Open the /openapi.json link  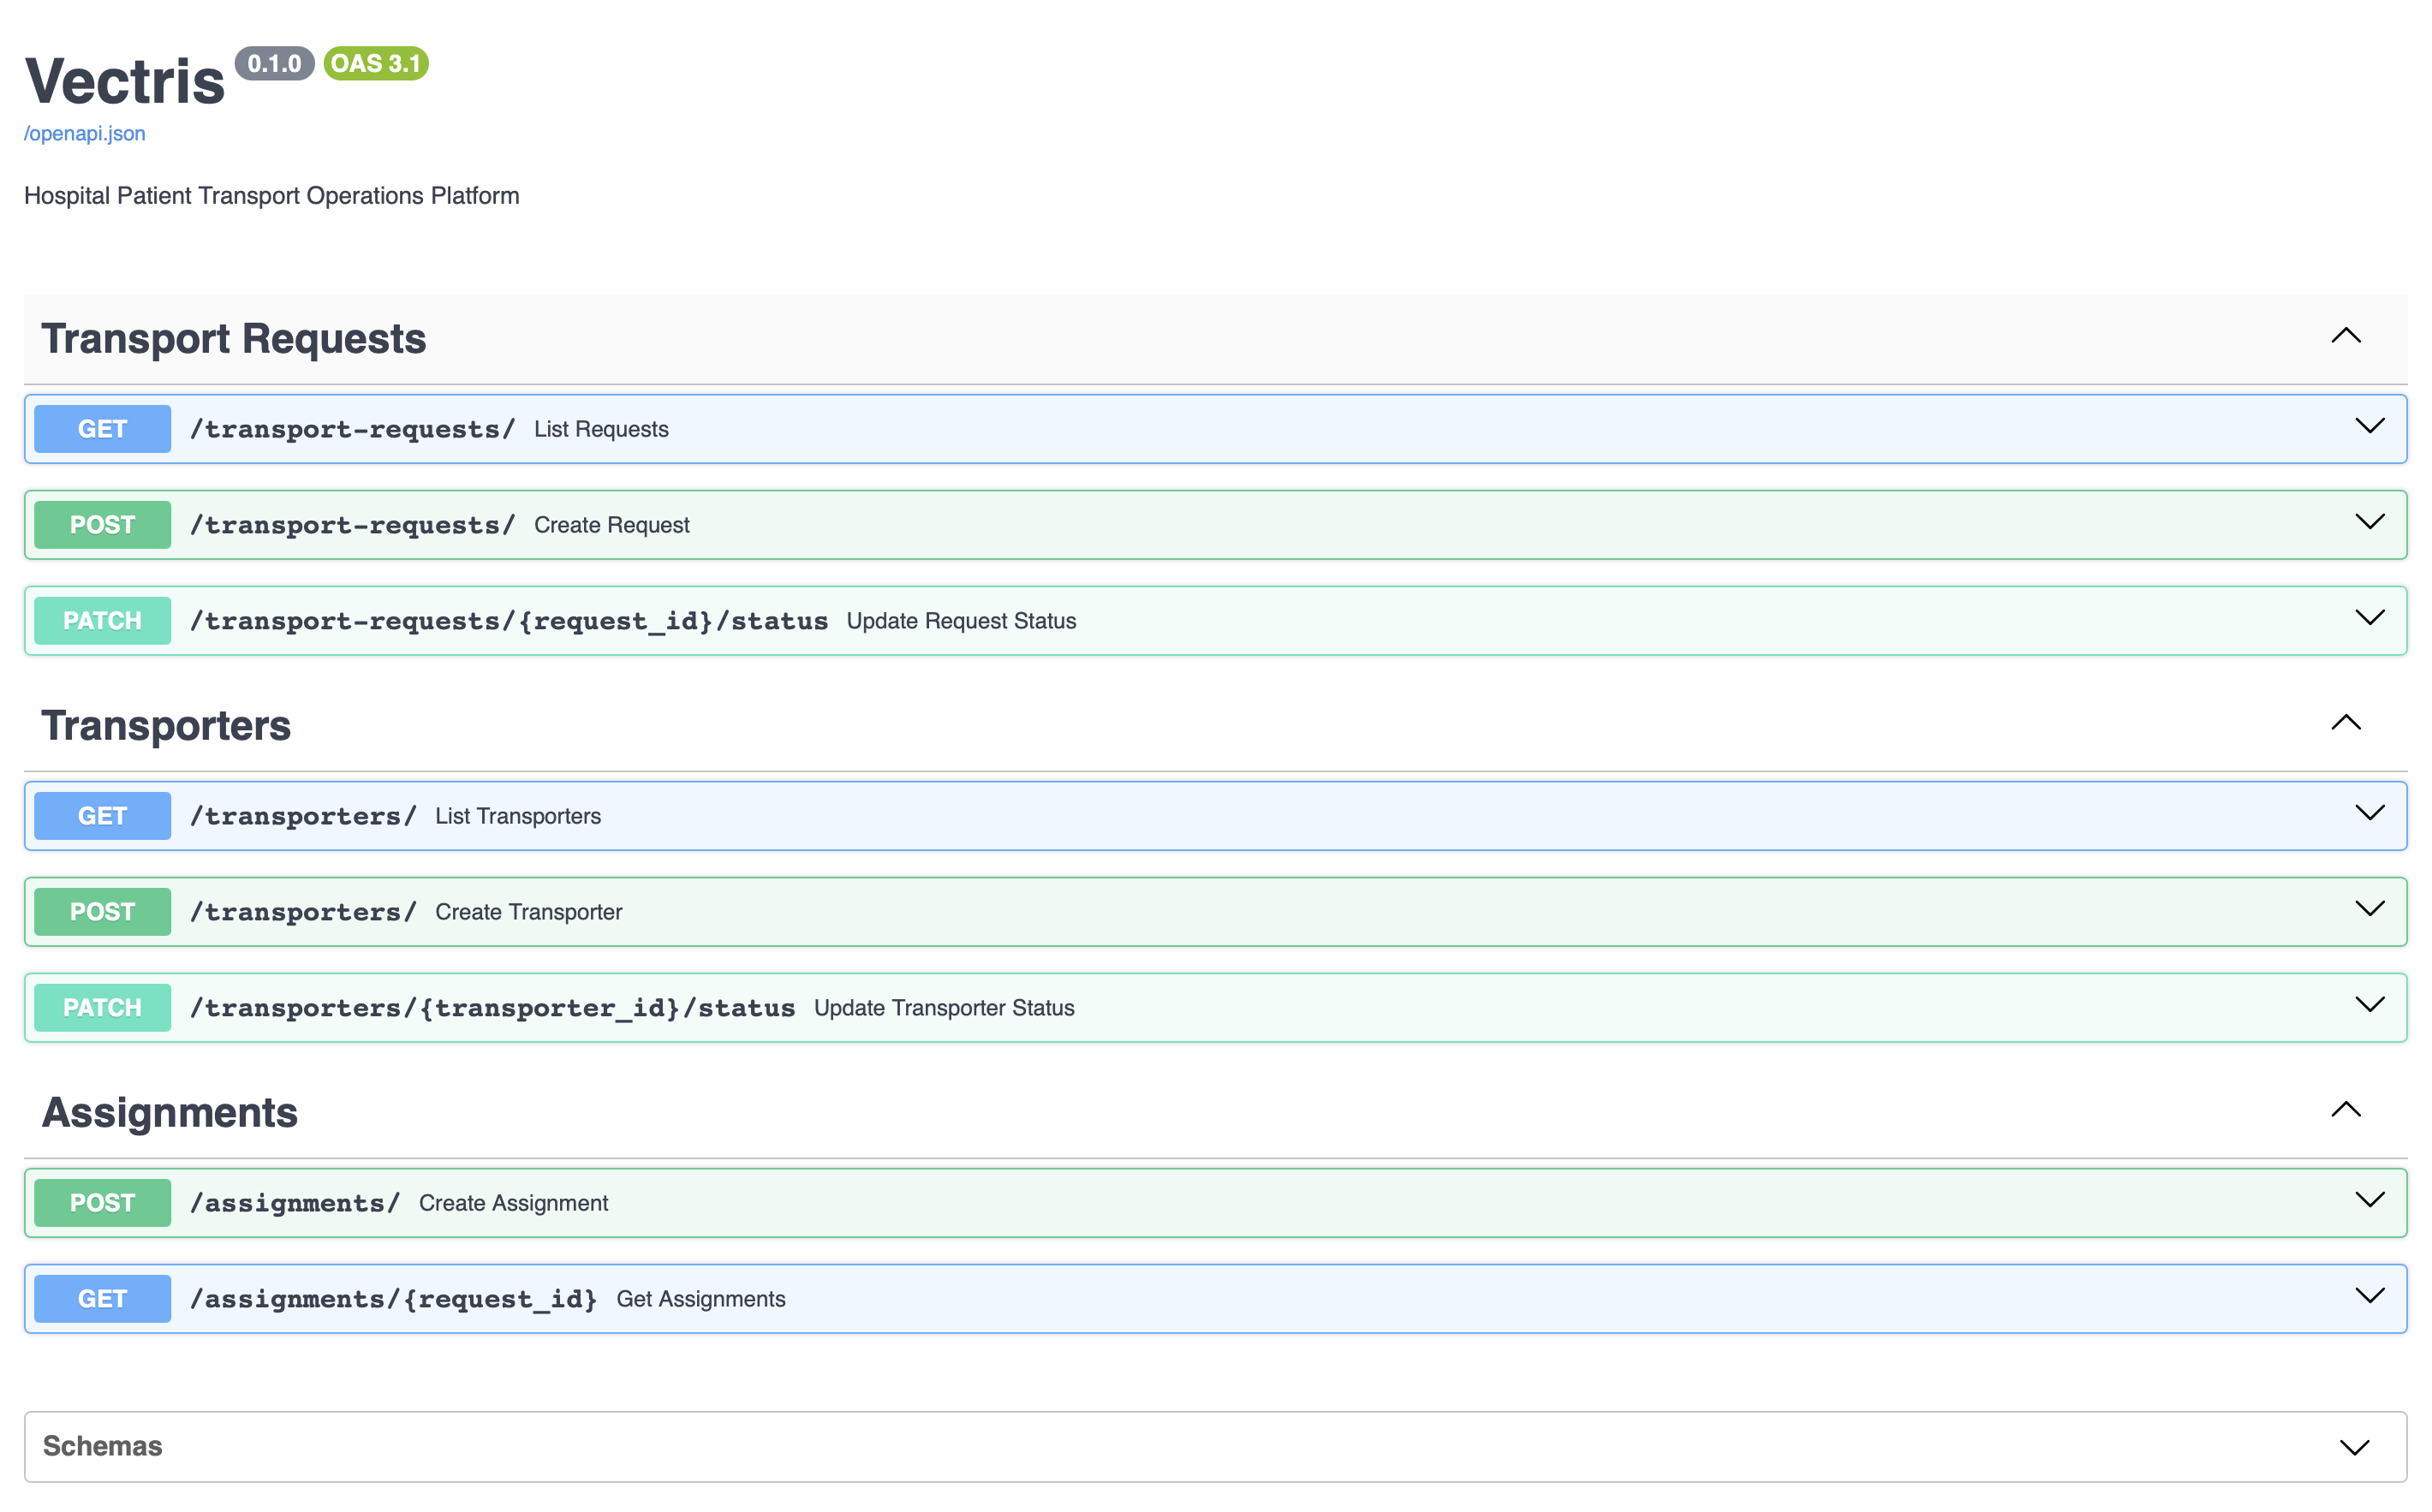point(85,134)
